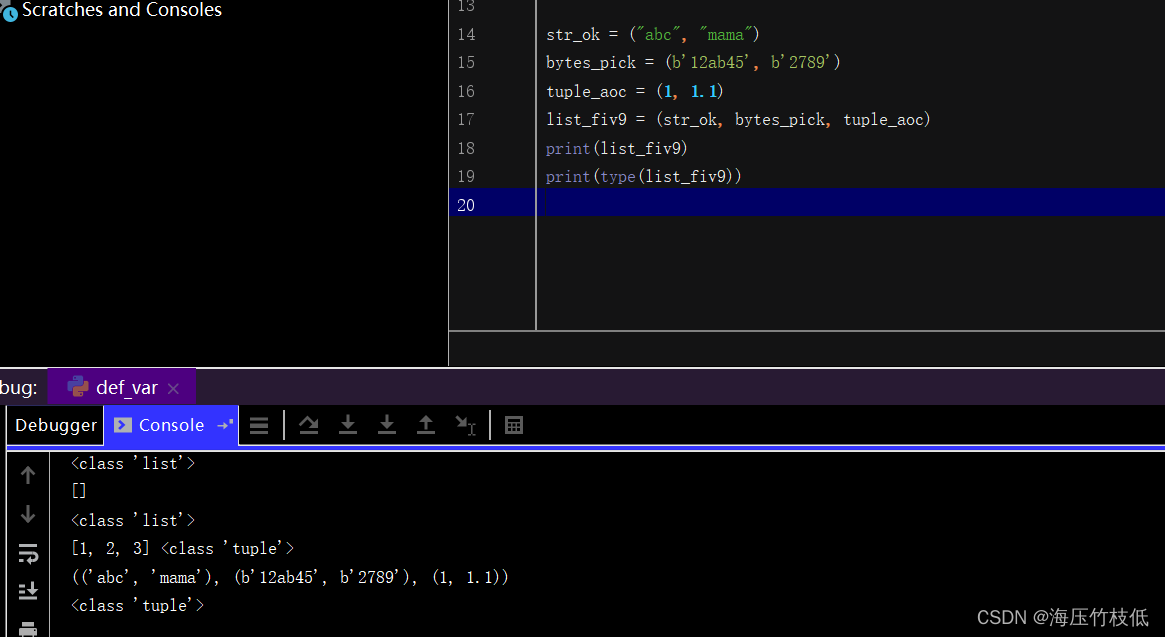Move down the stack trace arrow icon
Screen dimensions: 1165x637
28,514
